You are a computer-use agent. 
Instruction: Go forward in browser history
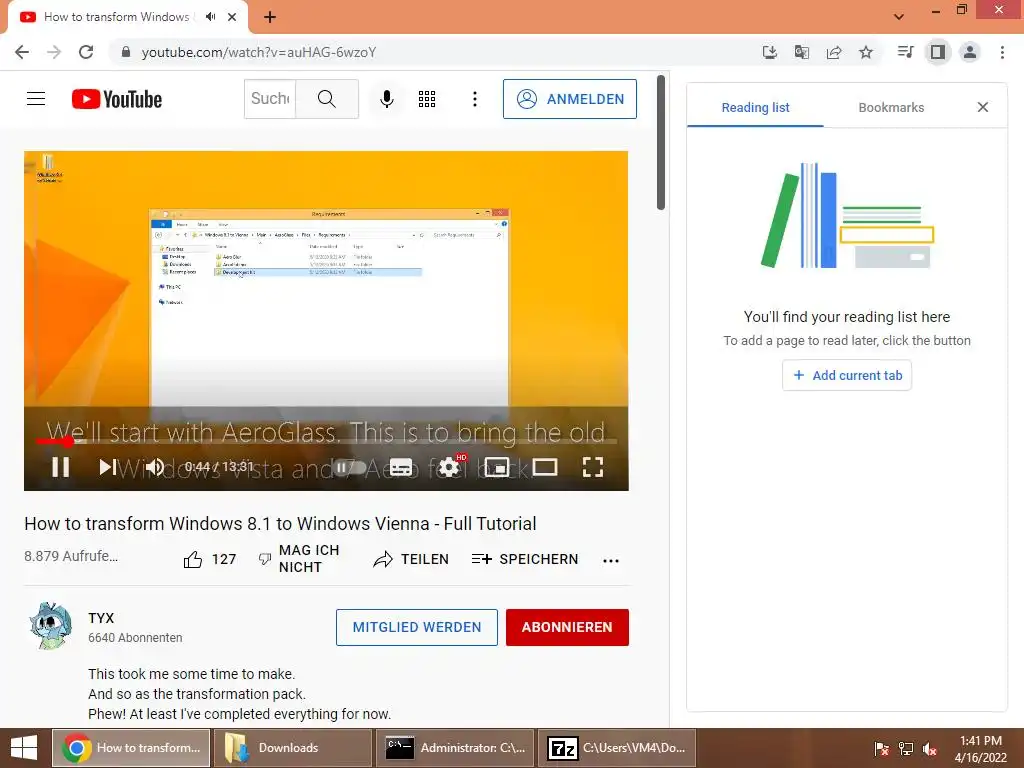tap(54, 52)
